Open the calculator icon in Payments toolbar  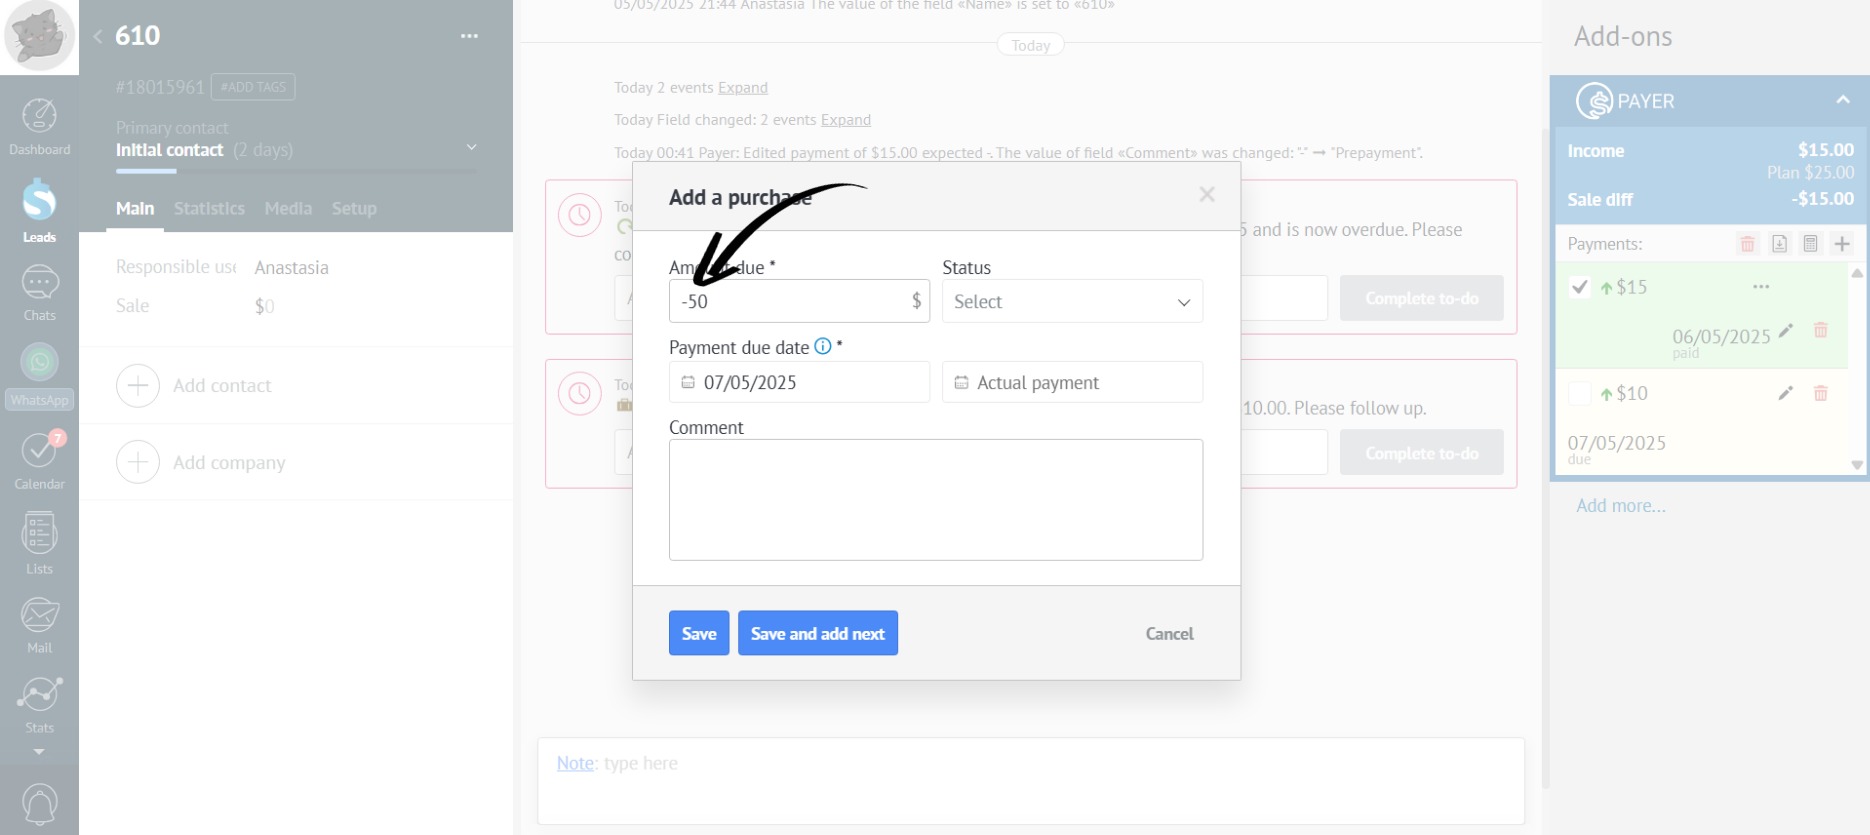pyautogui.click(x=1810, y=244)
